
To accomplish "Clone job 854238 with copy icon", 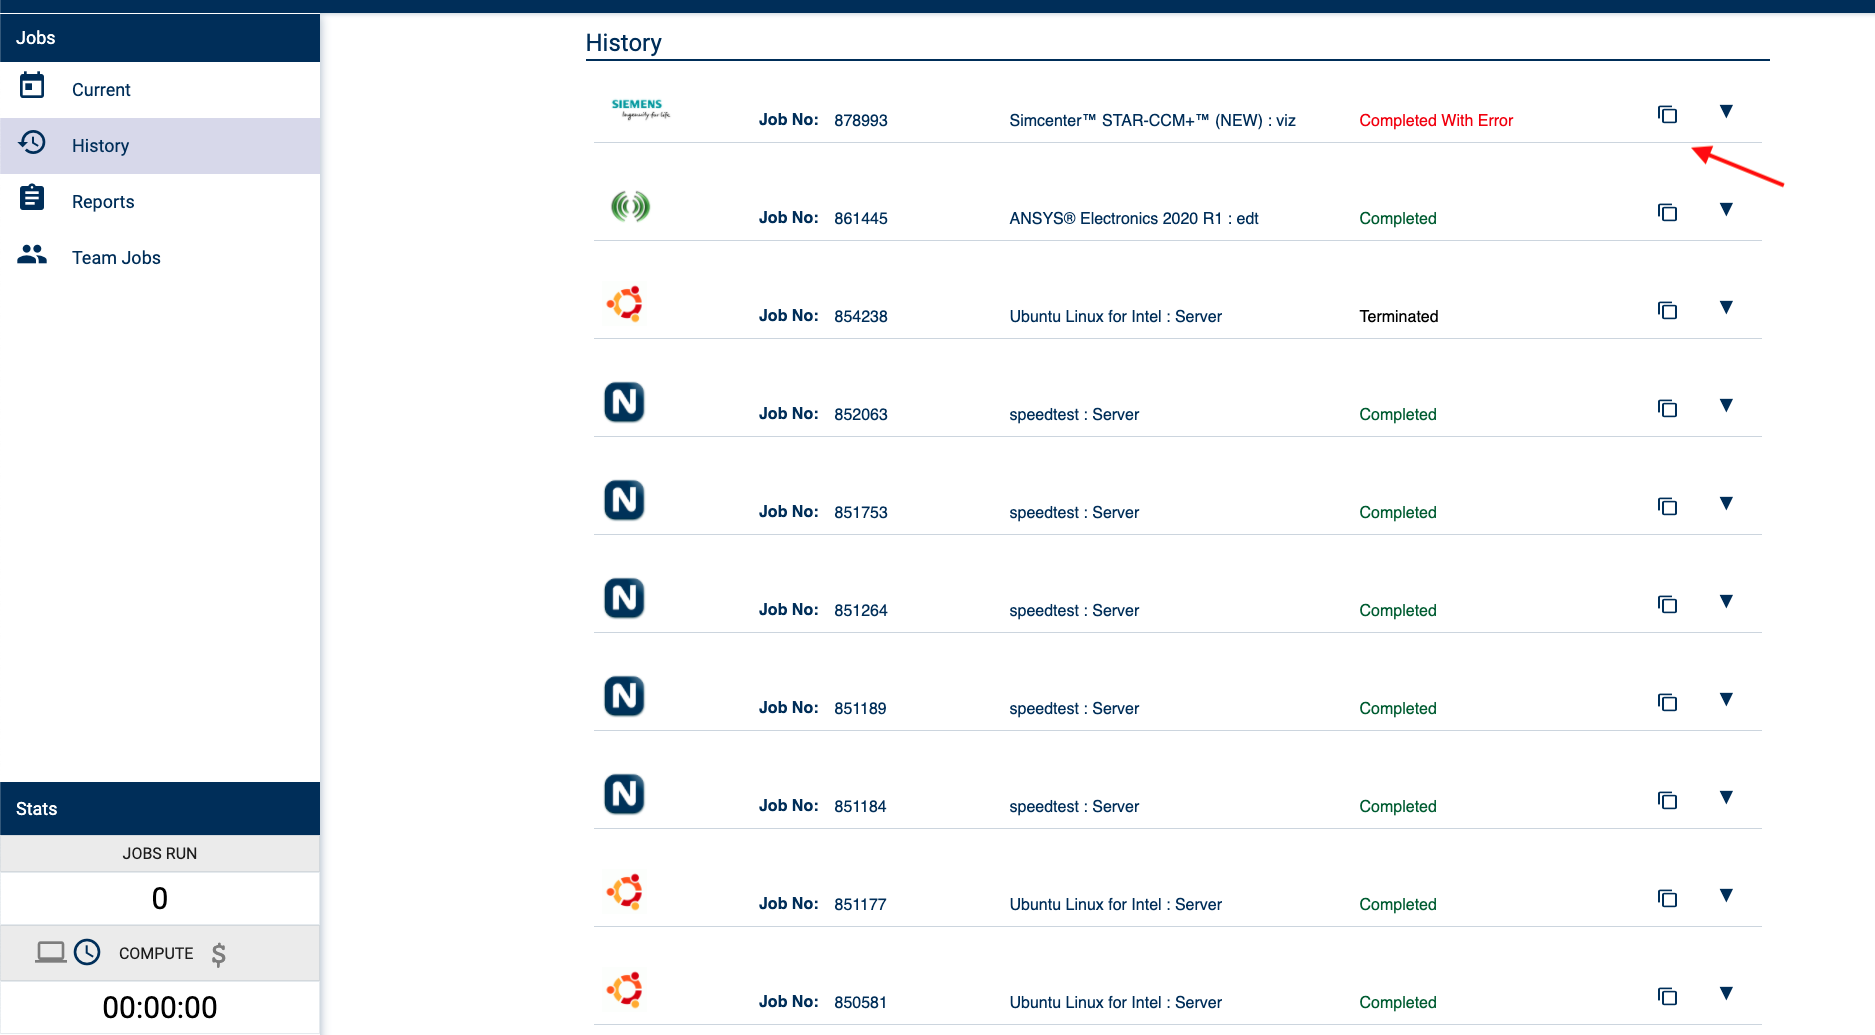I will click(1667, 310).
